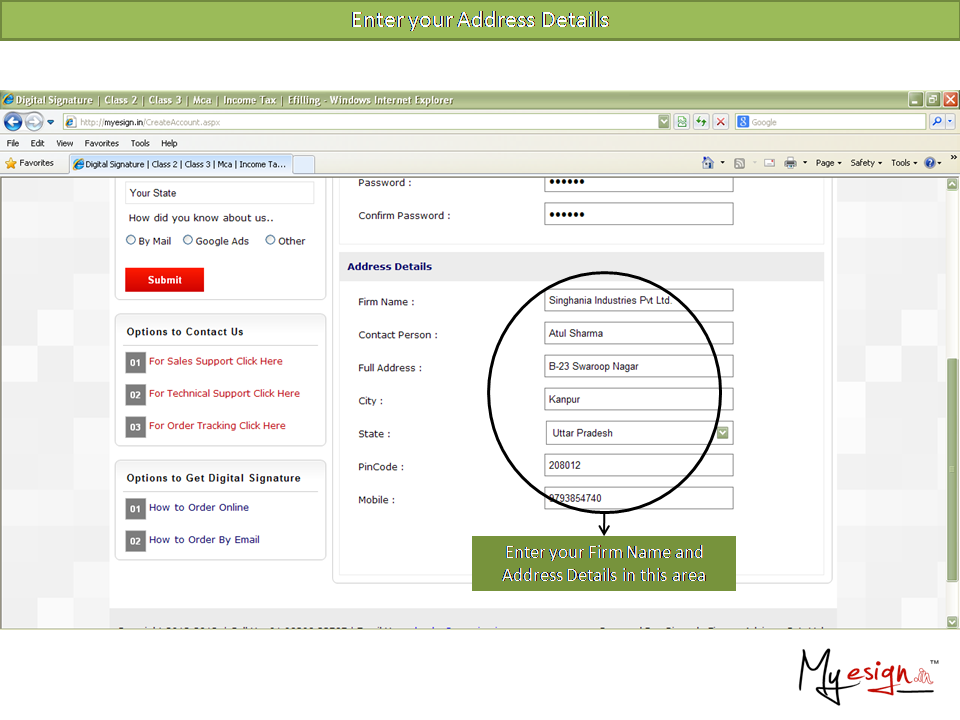This screenshot has height=720, width=960.
Task: Select the Google Ads radio button
Action: point(188,240)
